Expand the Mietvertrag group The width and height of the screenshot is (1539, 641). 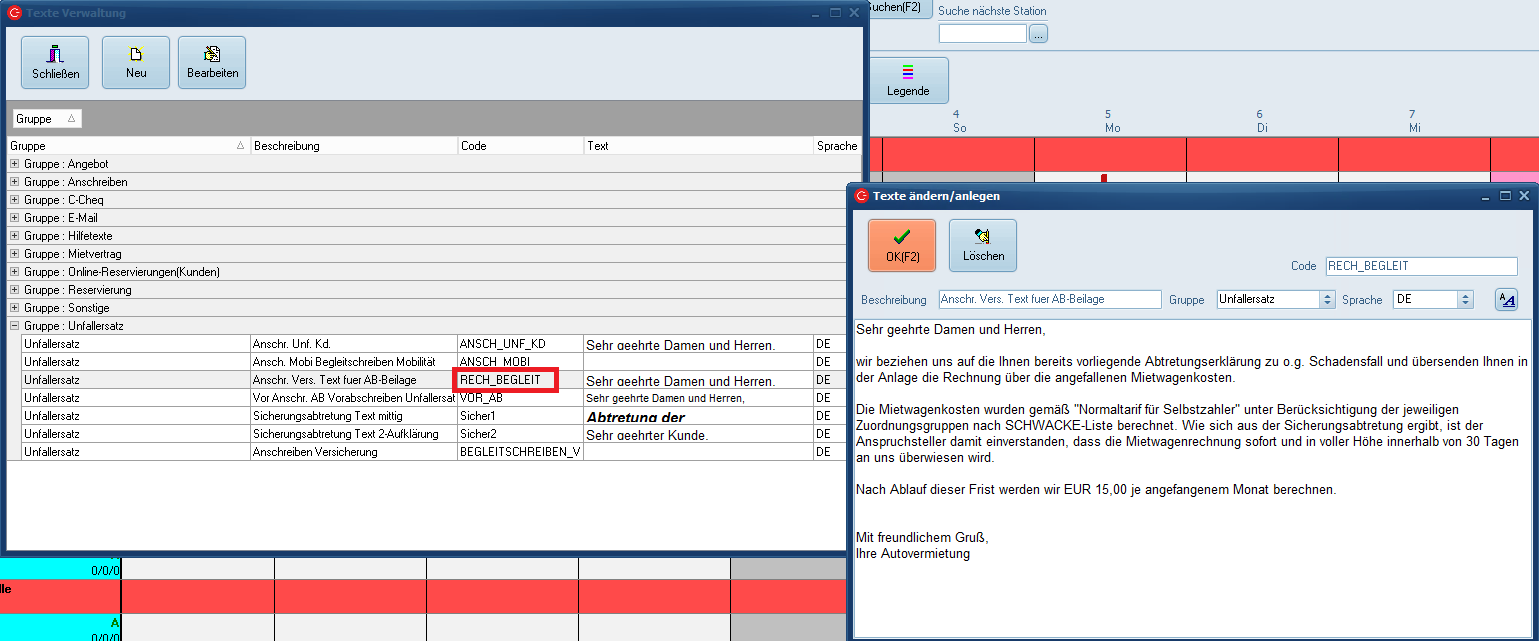pos(14,254)
